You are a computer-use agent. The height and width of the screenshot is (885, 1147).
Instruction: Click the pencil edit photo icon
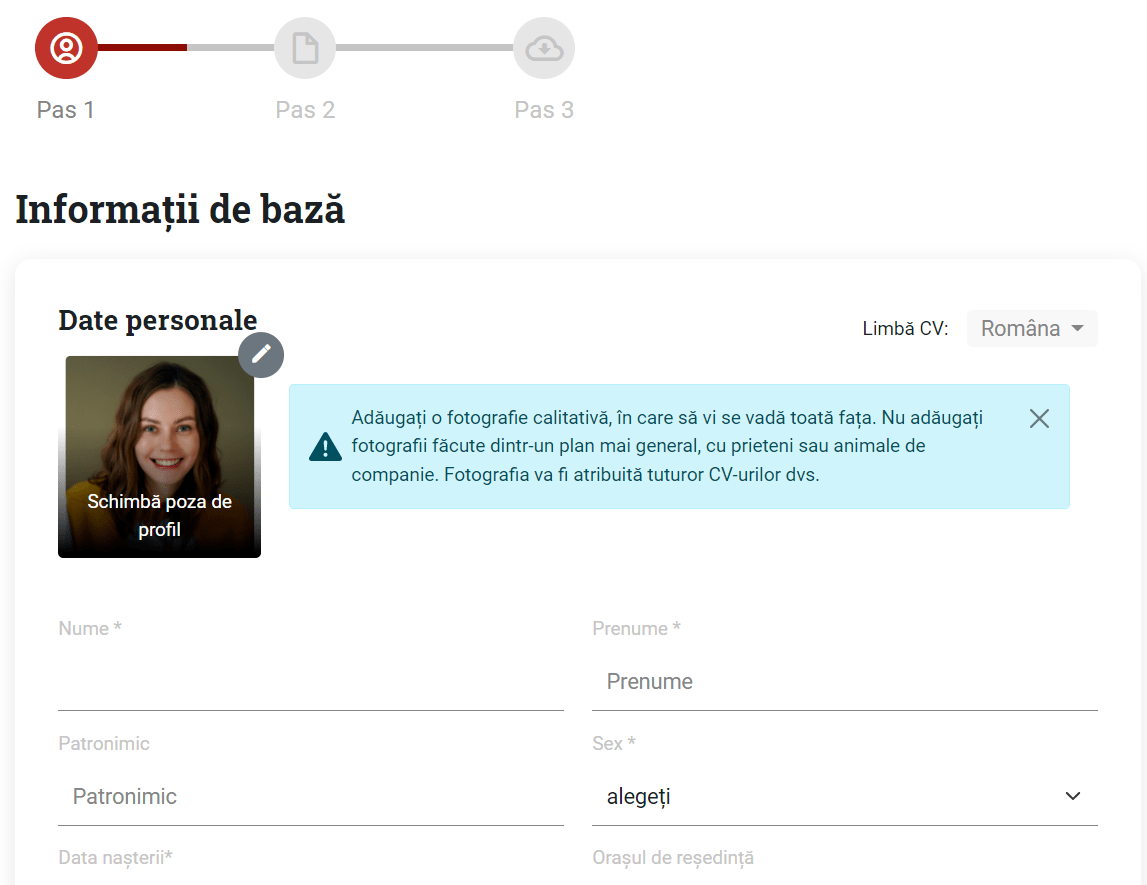[x=261, y=355]
